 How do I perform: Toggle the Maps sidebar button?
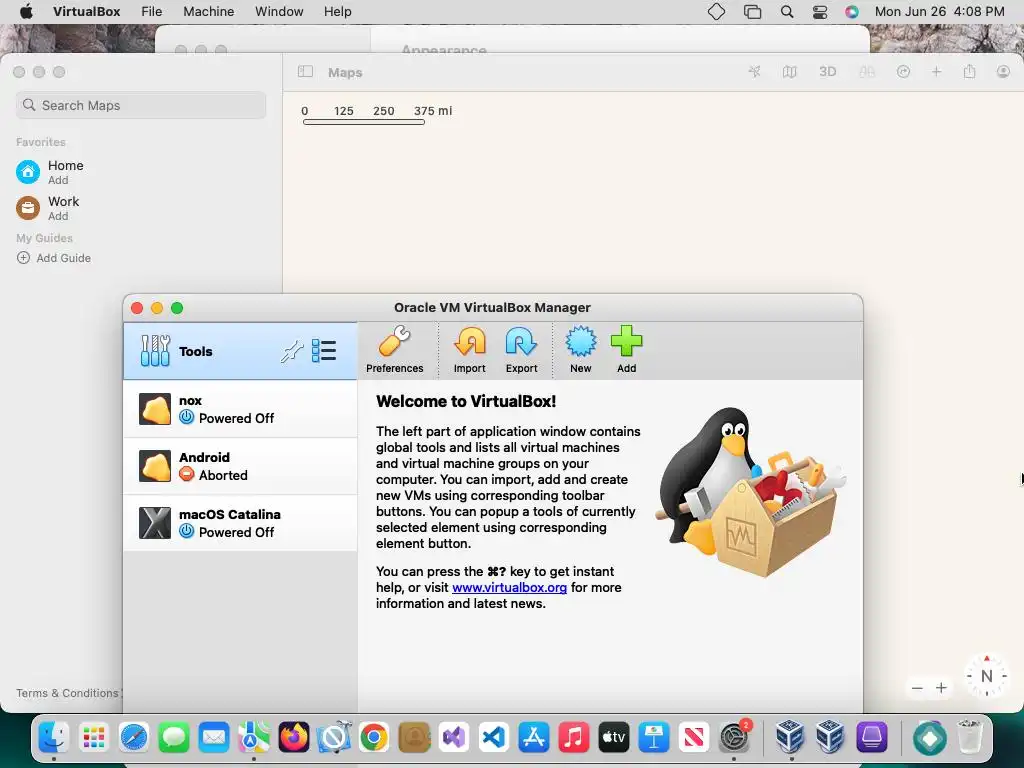pyautogui.click(x=305, y=72)
